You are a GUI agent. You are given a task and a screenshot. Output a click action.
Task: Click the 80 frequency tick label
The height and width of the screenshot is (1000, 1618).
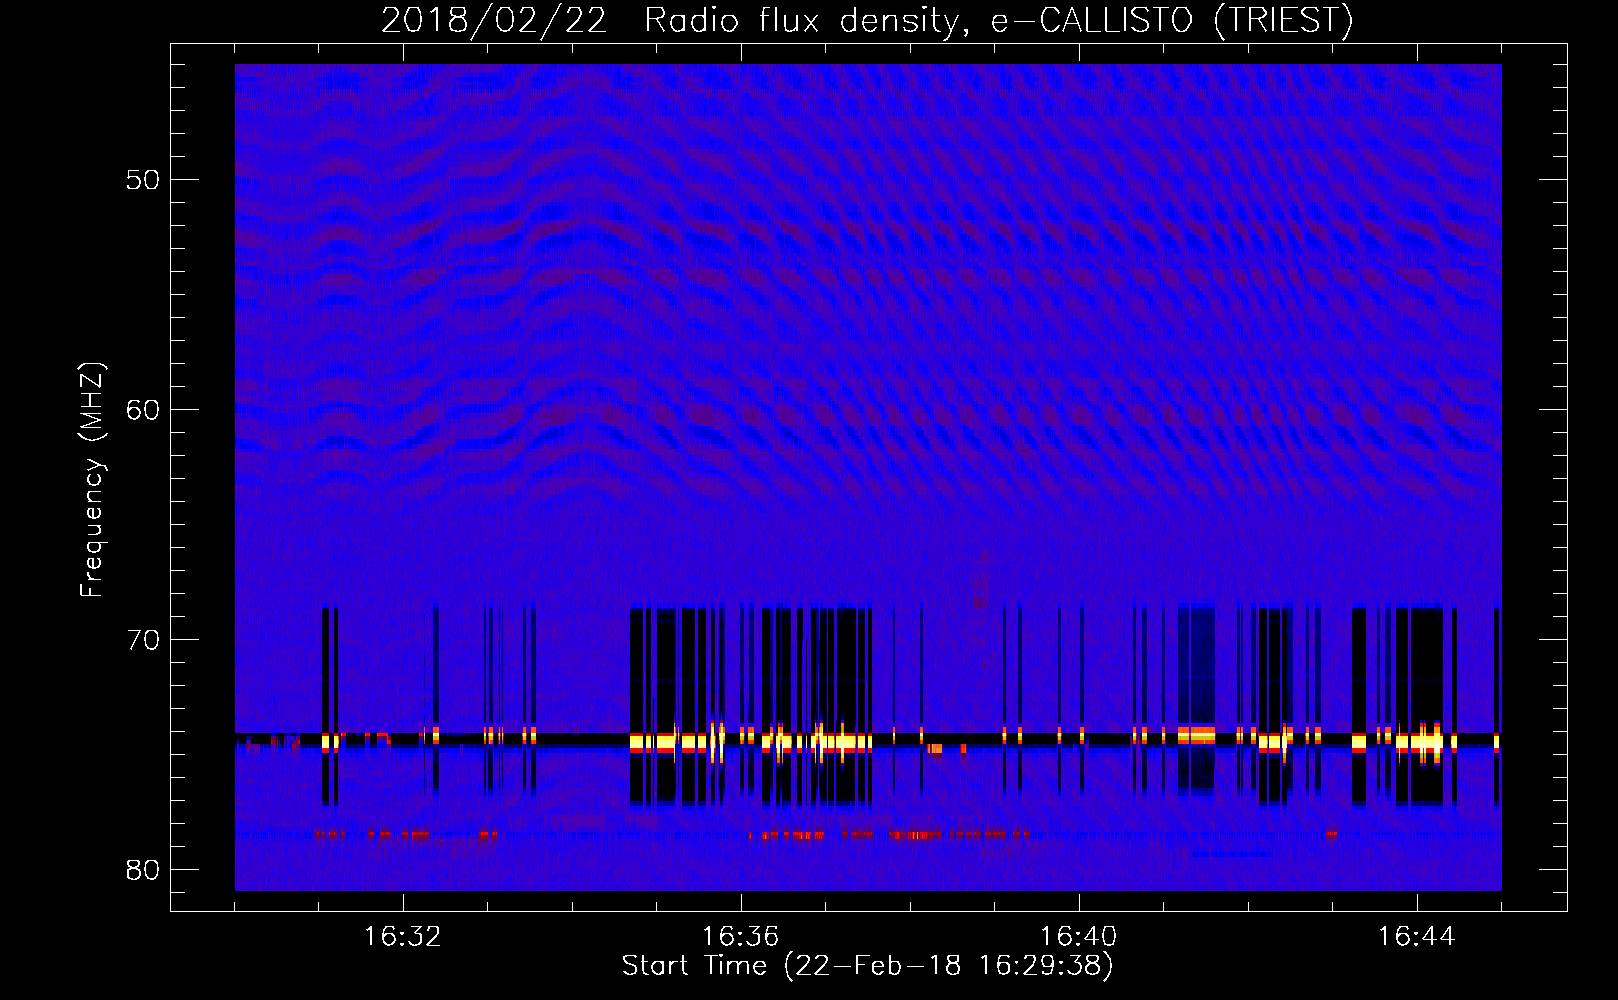point(143,870)
